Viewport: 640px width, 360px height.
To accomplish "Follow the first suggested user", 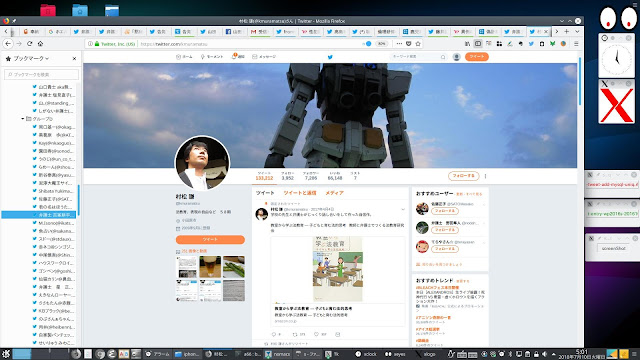I will [x=444, y=211].
